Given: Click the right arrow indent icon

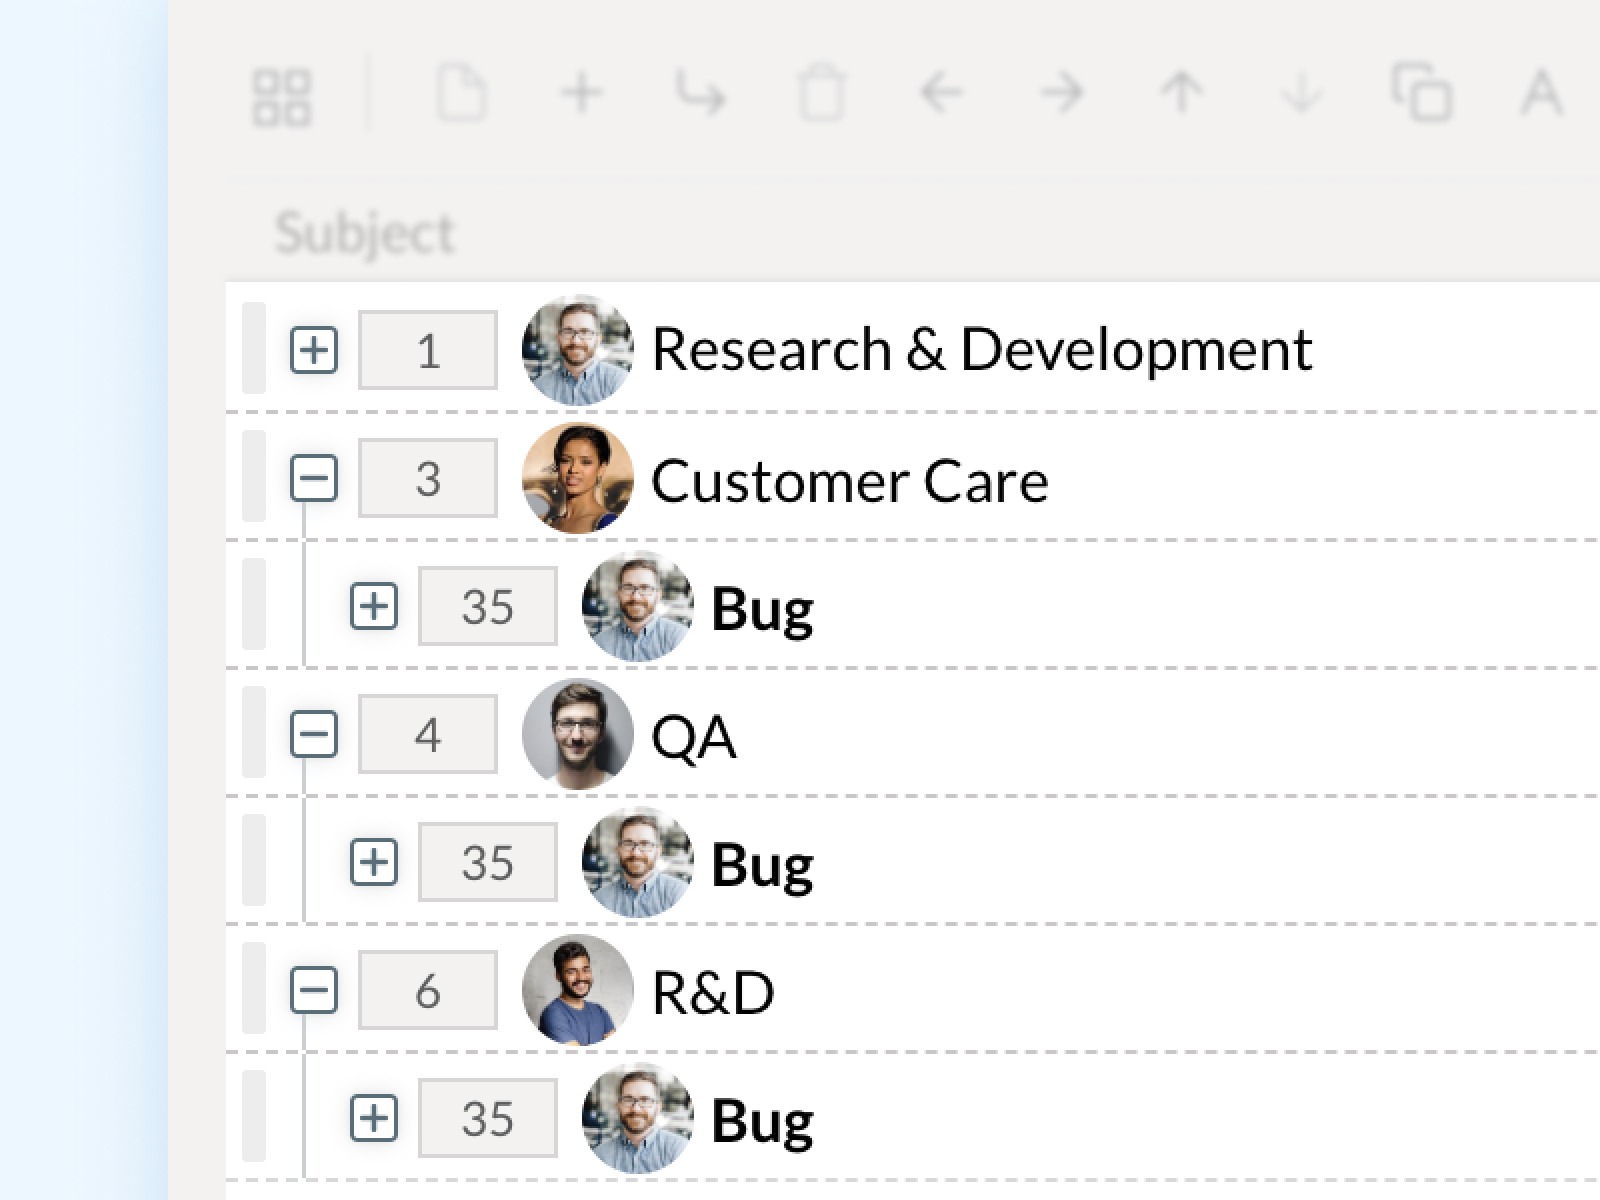Looking at the screenshot, I should [1061, 94].
